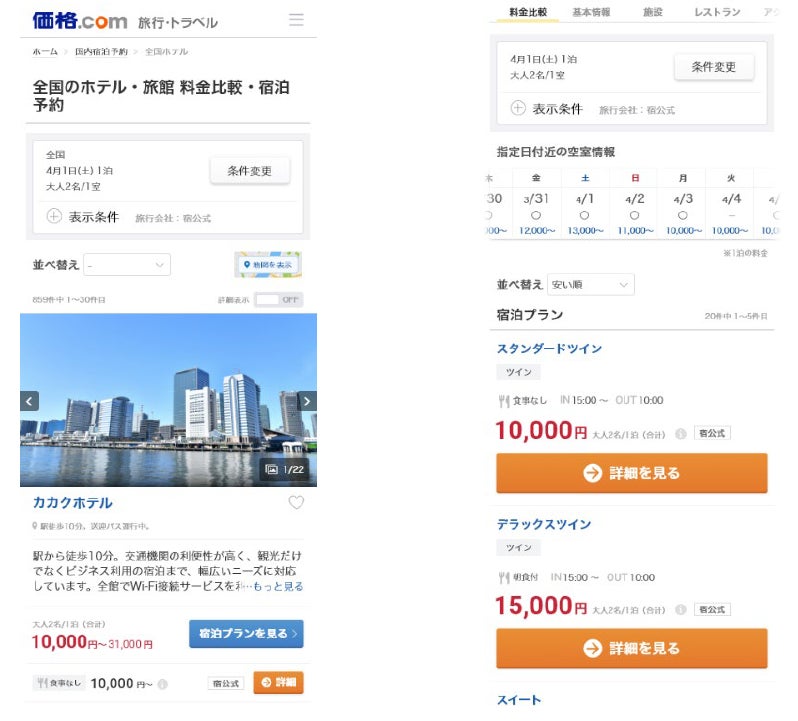Toggle the 詳細表示 OFF switch

coord(278,299)
